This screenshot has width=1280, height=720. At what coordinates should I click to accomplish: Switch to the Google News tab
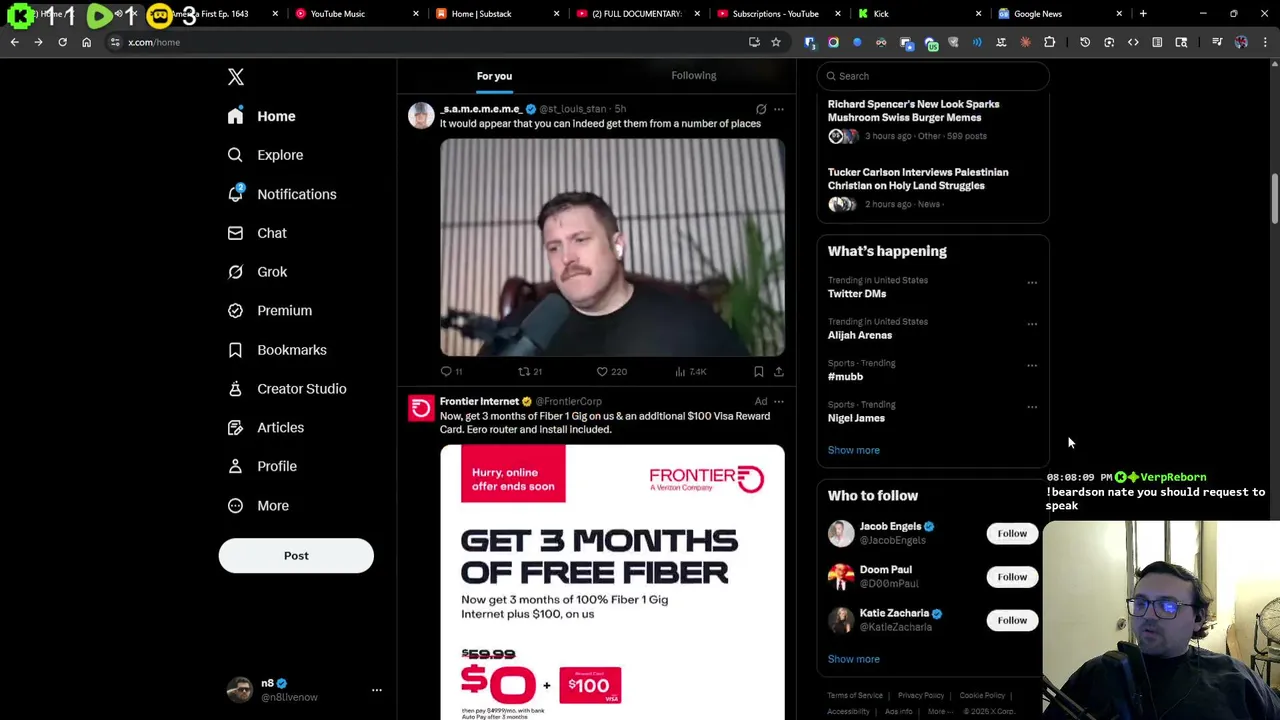click(1060, 14)
